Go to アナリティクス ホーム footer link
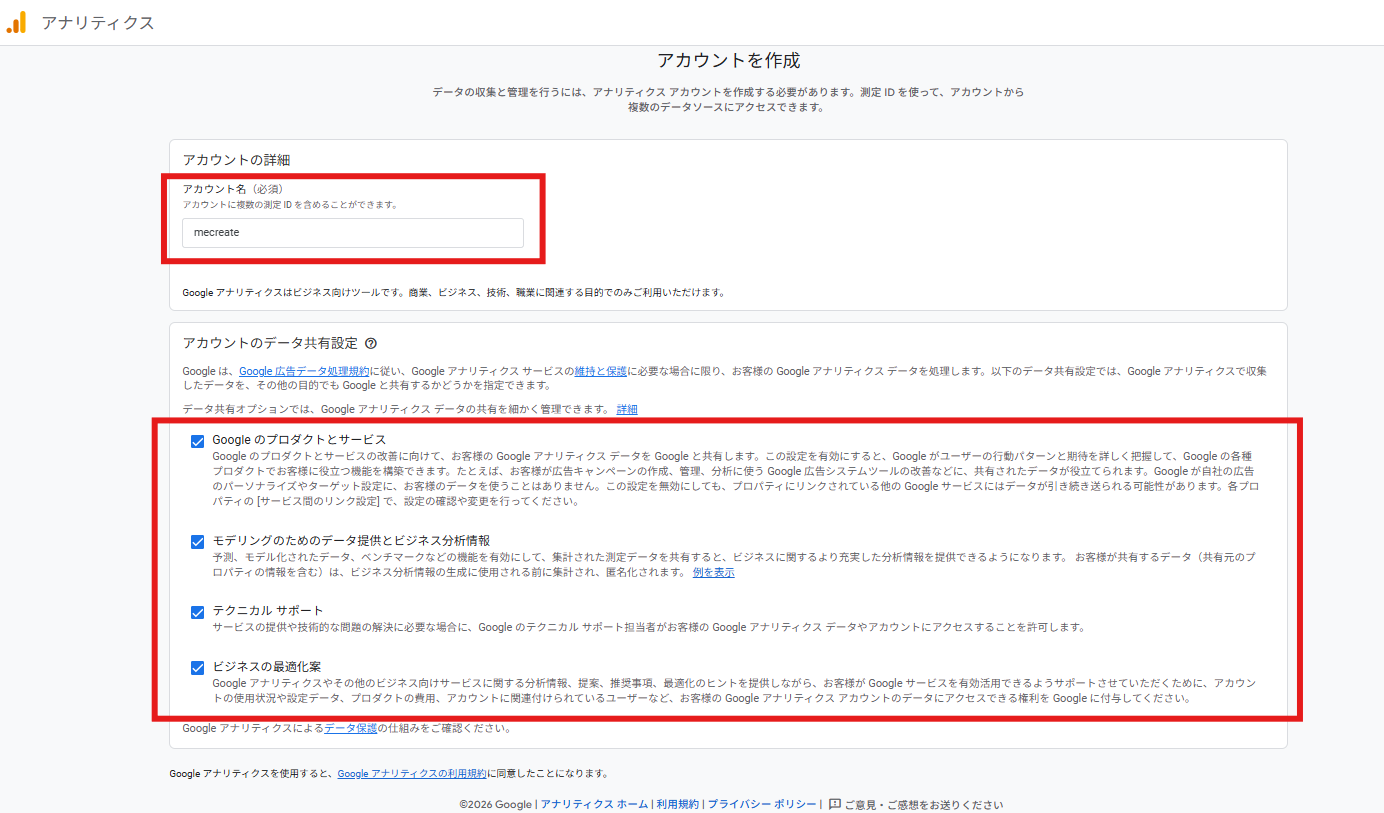Image resolution: width=1384 pixels, height=813 pixels. (594, 804)
